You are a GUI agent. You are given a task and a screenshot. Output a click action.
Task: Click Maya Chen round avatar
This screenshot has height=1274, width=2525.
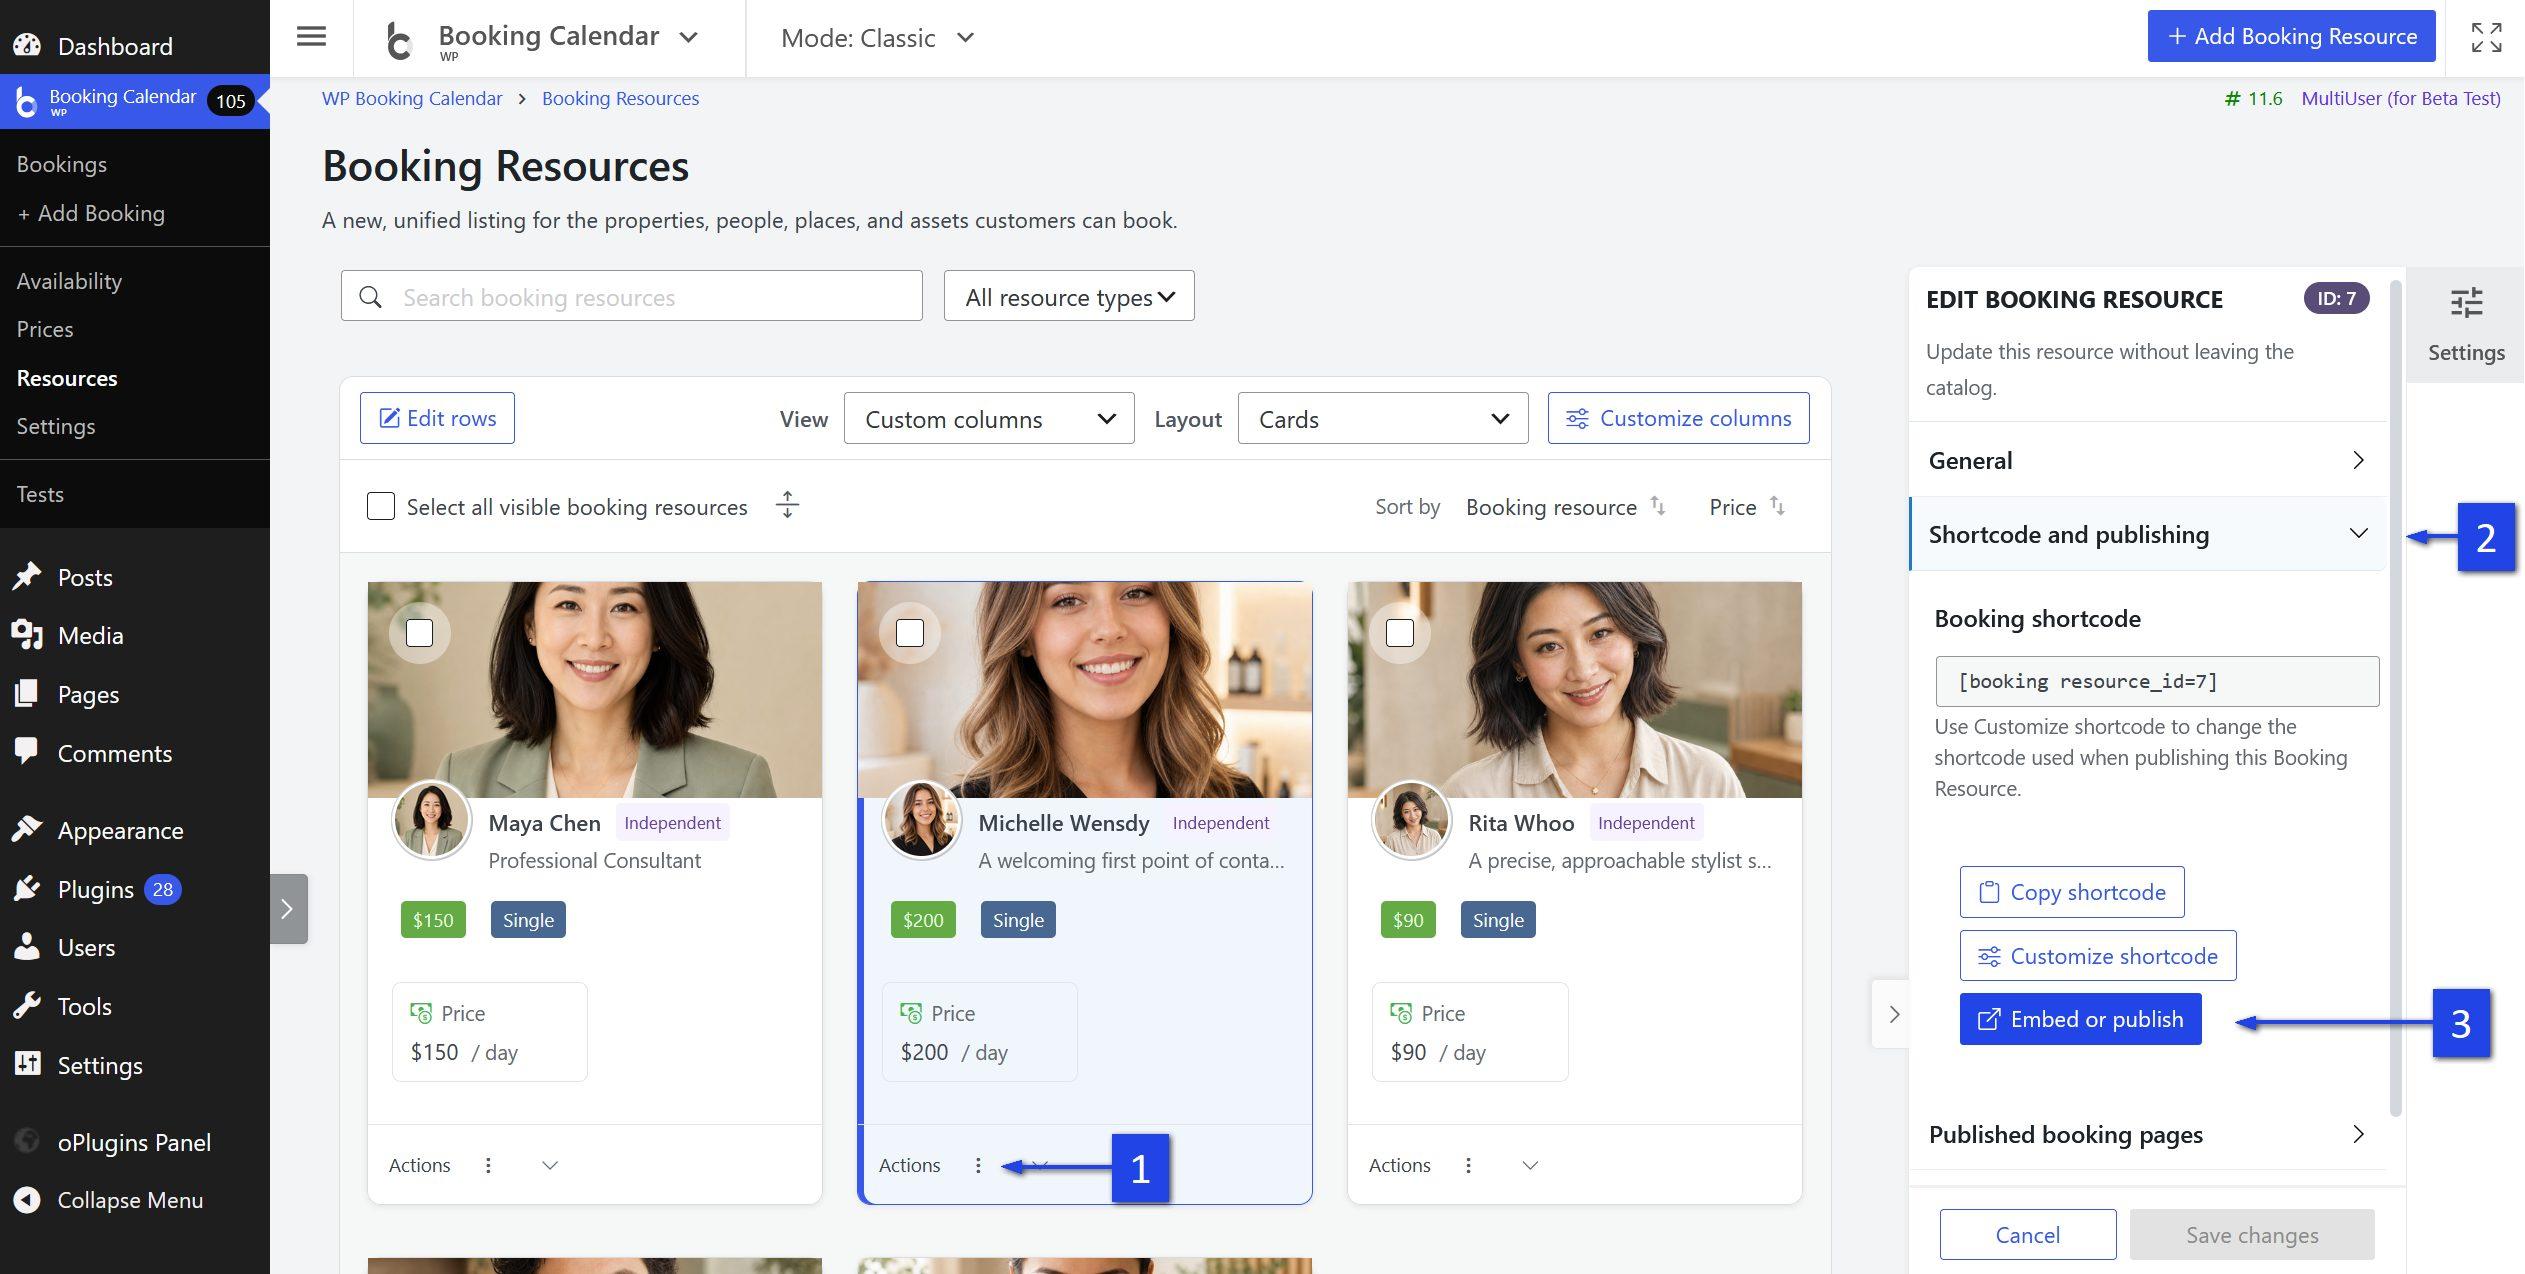[x=432, y=820]
